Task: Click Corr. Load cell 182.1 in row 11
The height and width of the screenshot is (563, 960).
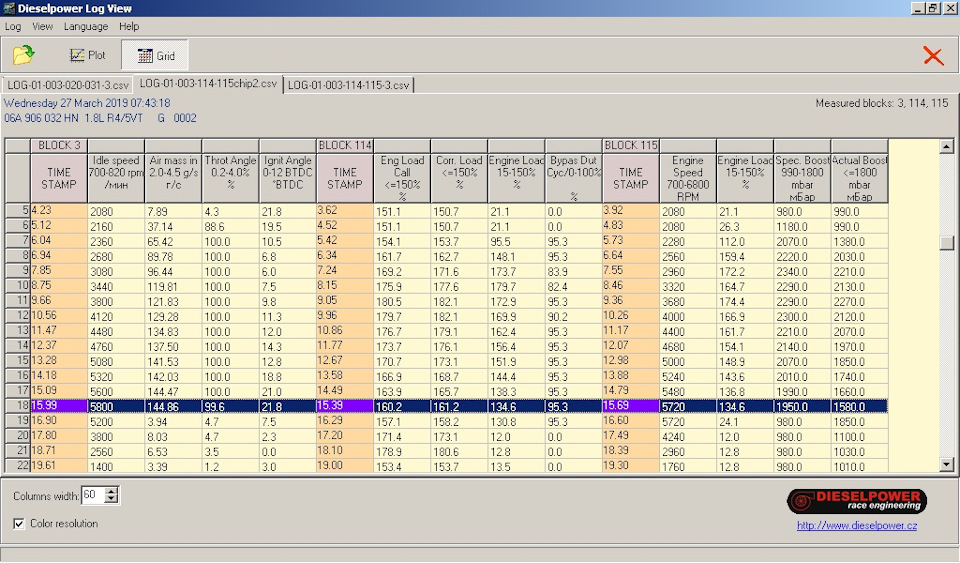Action: (x=459, y=302)
